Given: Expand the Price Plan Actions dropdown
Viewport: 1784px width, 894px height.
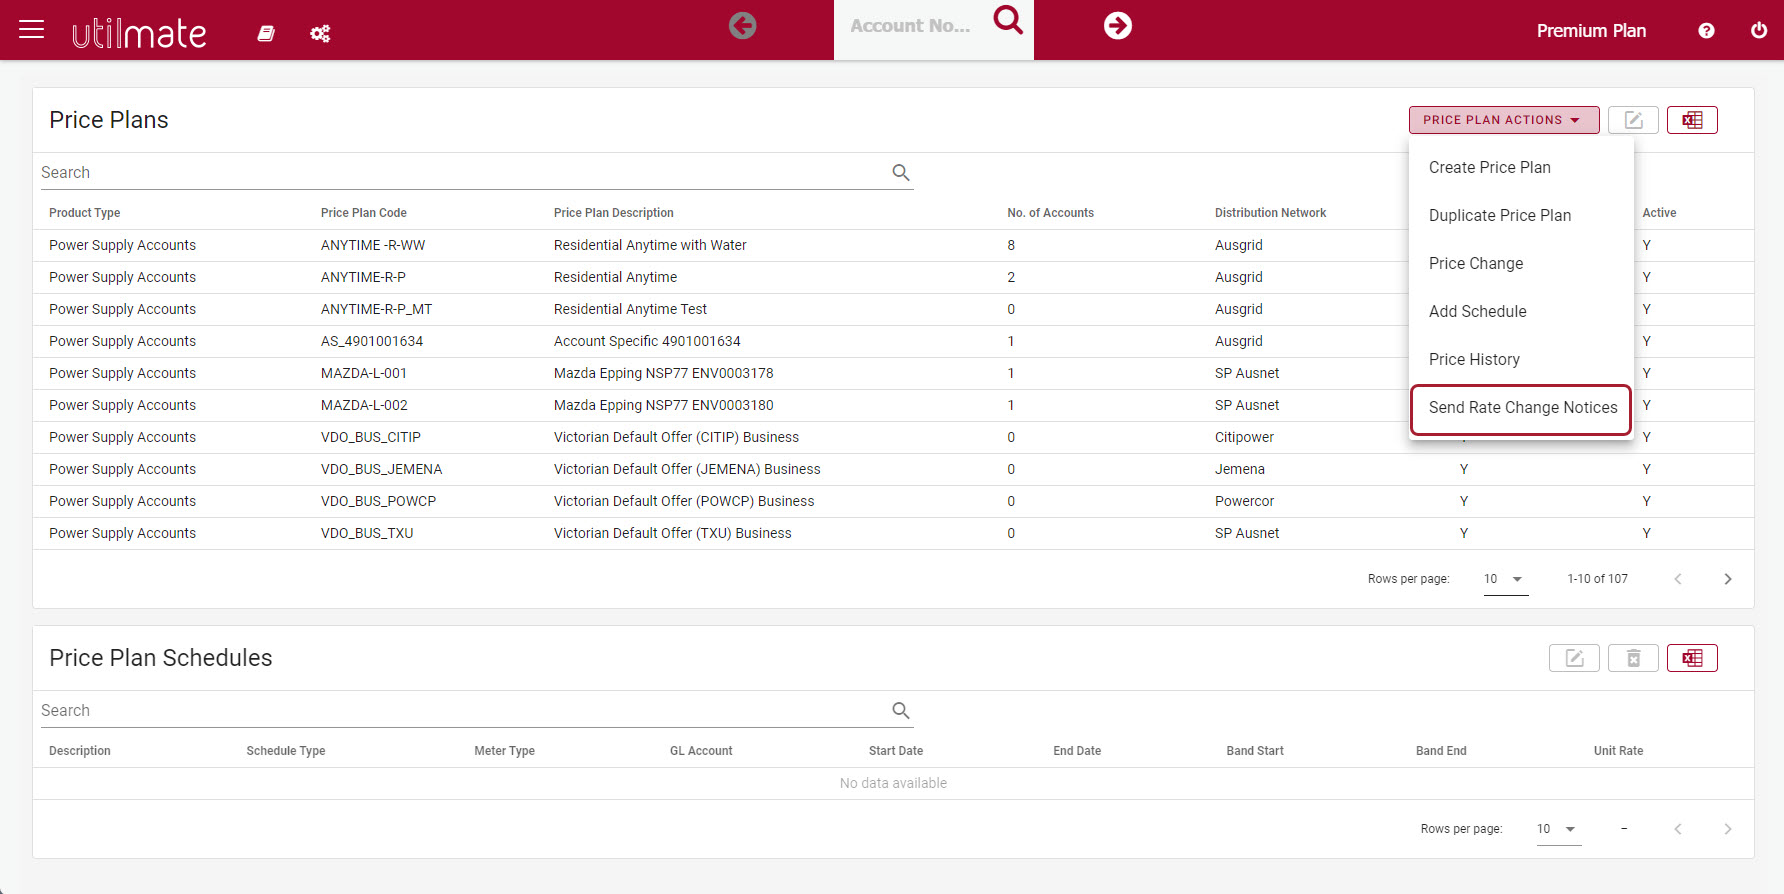Looking at the screenshot, I should coord(1504,120).
